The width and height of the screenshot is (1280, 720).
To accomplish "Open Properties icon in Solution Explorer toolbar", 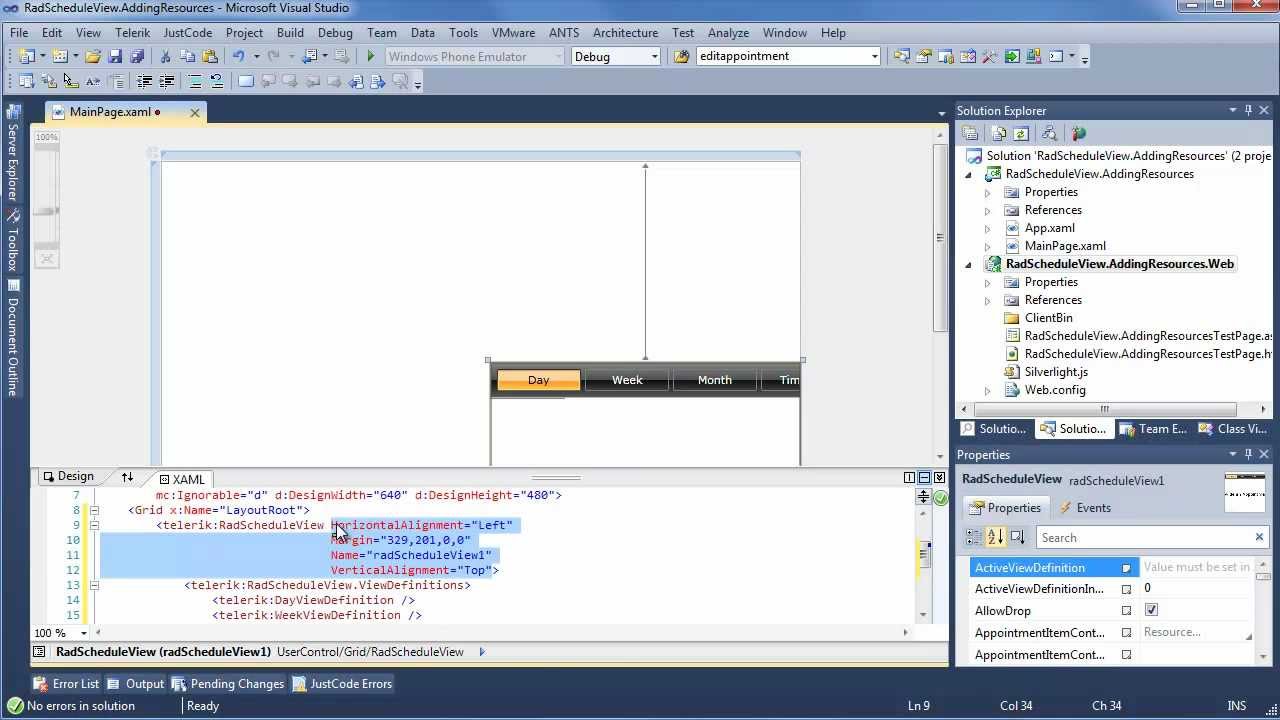I will pyautogui.click(x=969, y=133).
